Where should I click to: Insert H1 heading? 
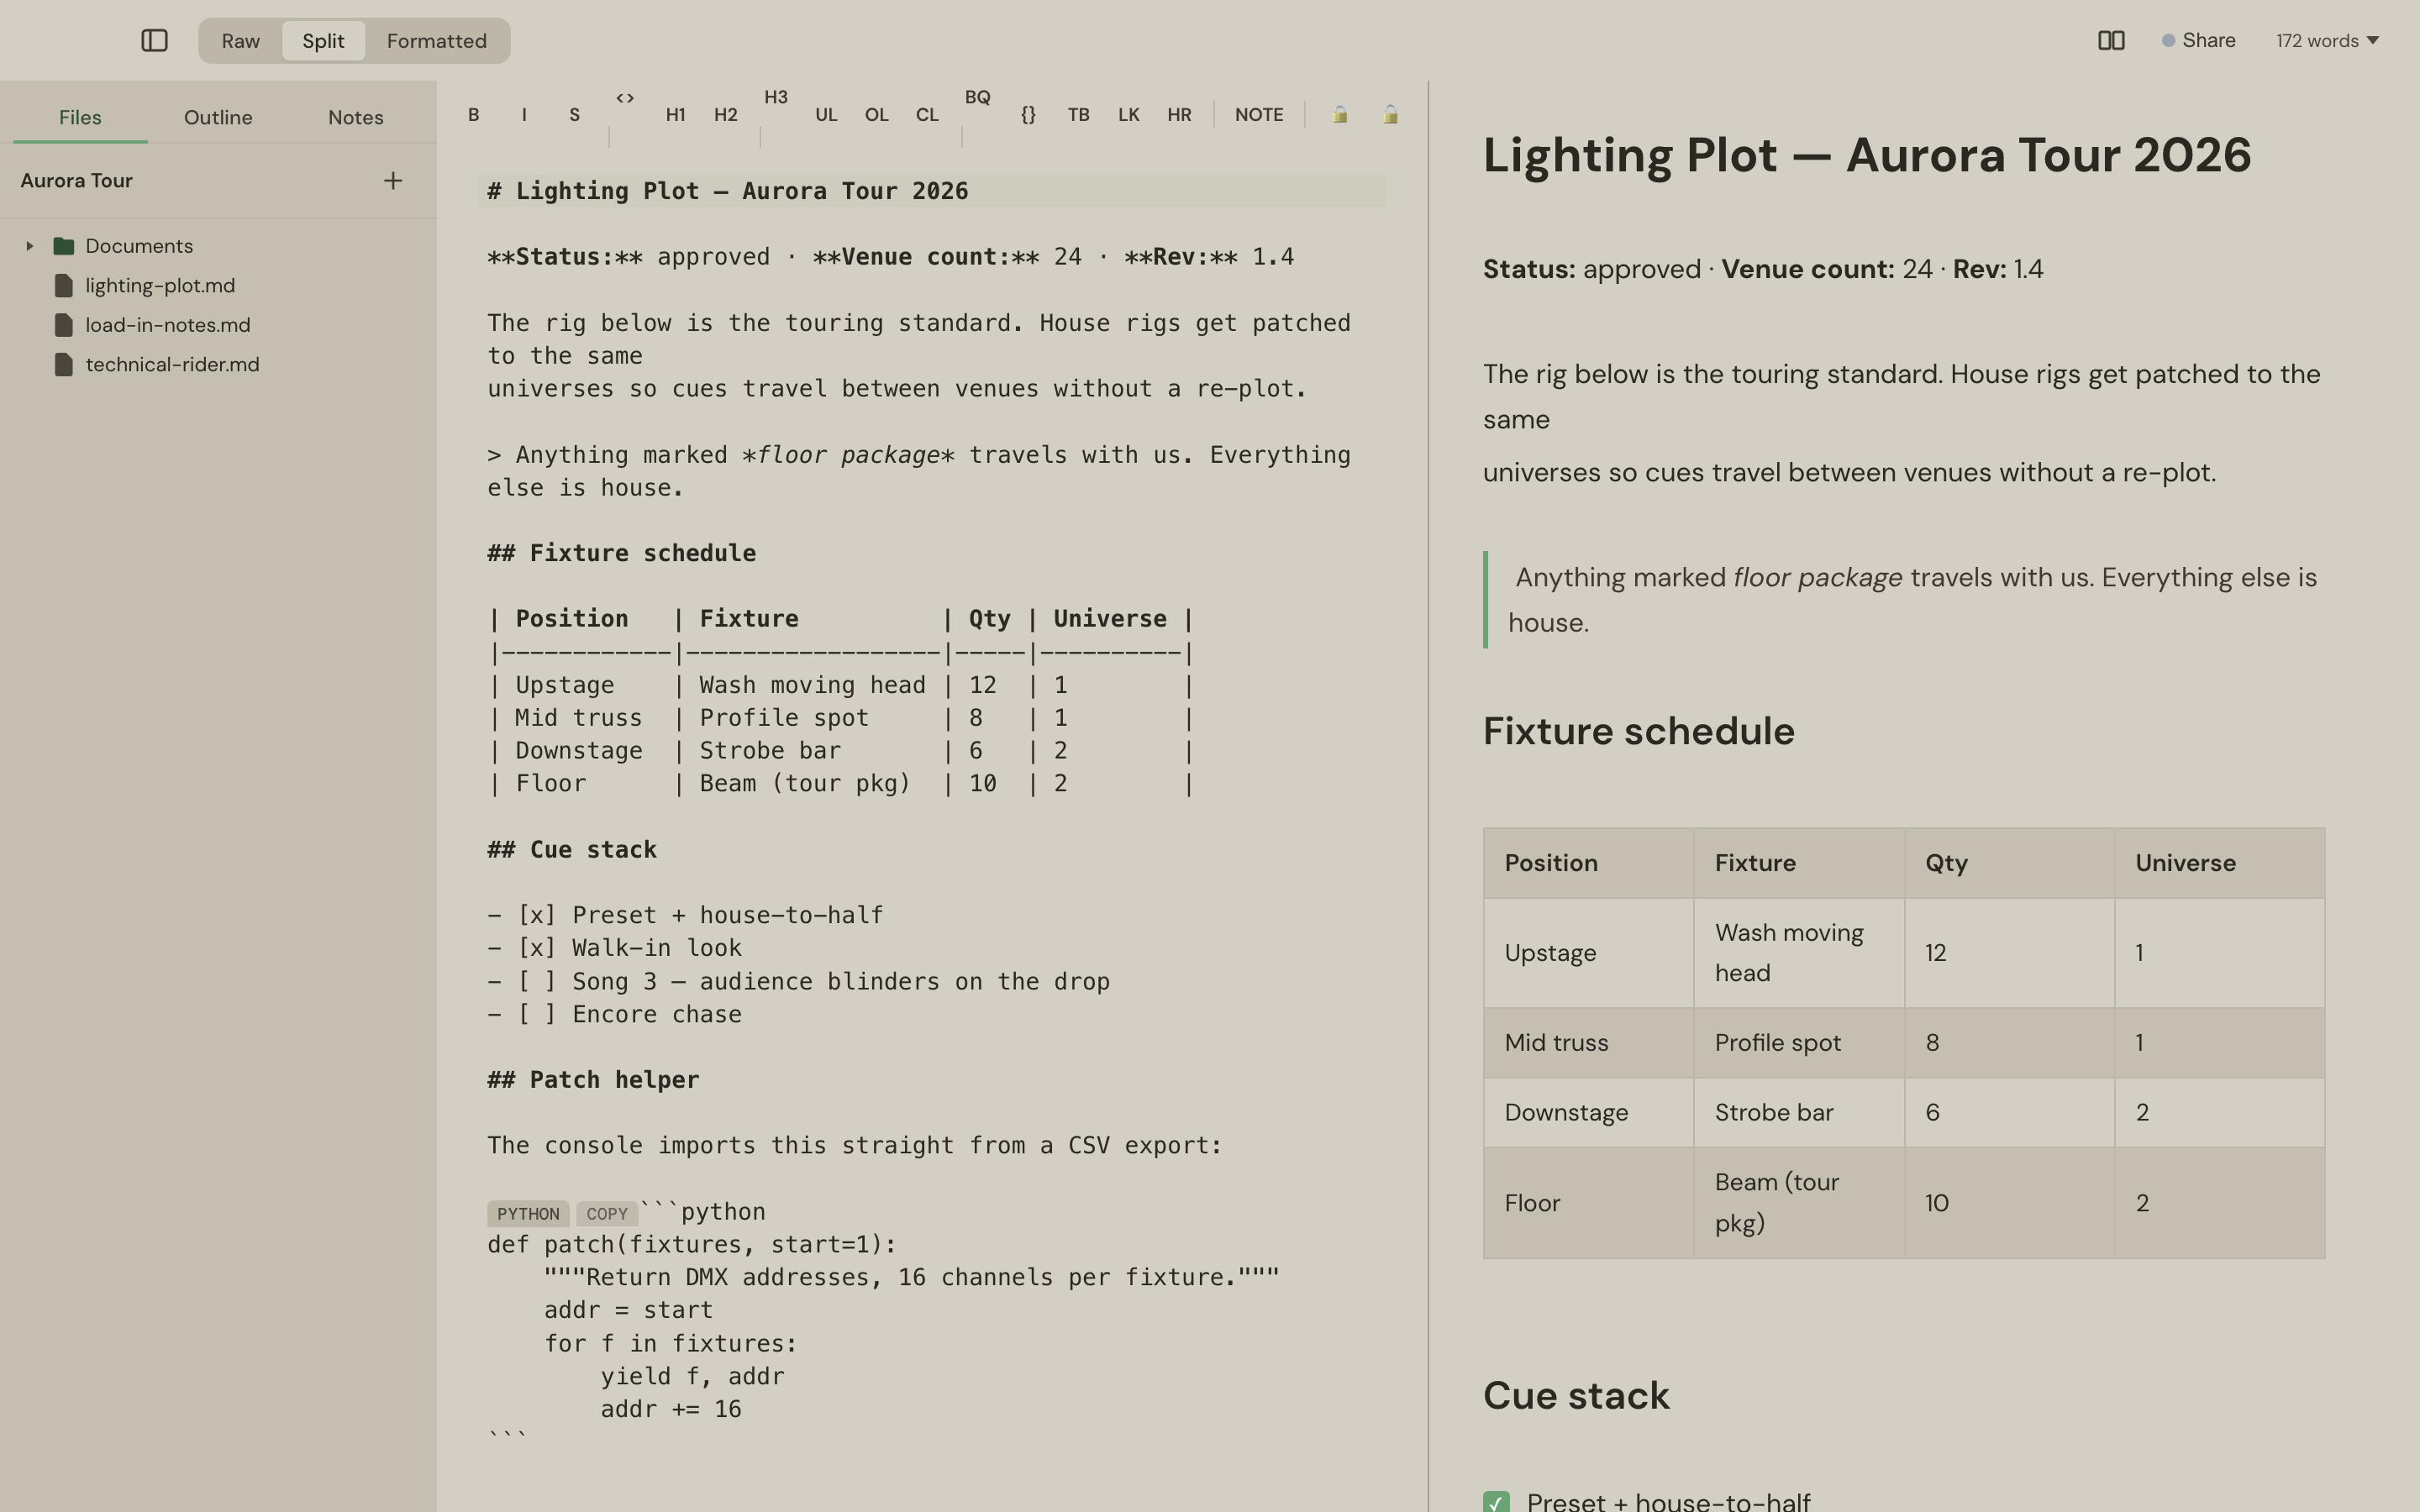tap(676, 115)
